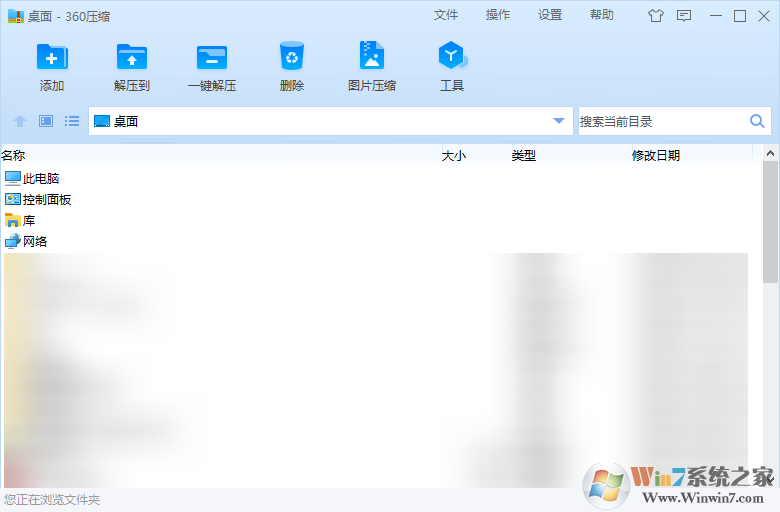Open the 工具 (Tools) icon
The height and width of the screenshot is (512, 780).
pos(452,55)
